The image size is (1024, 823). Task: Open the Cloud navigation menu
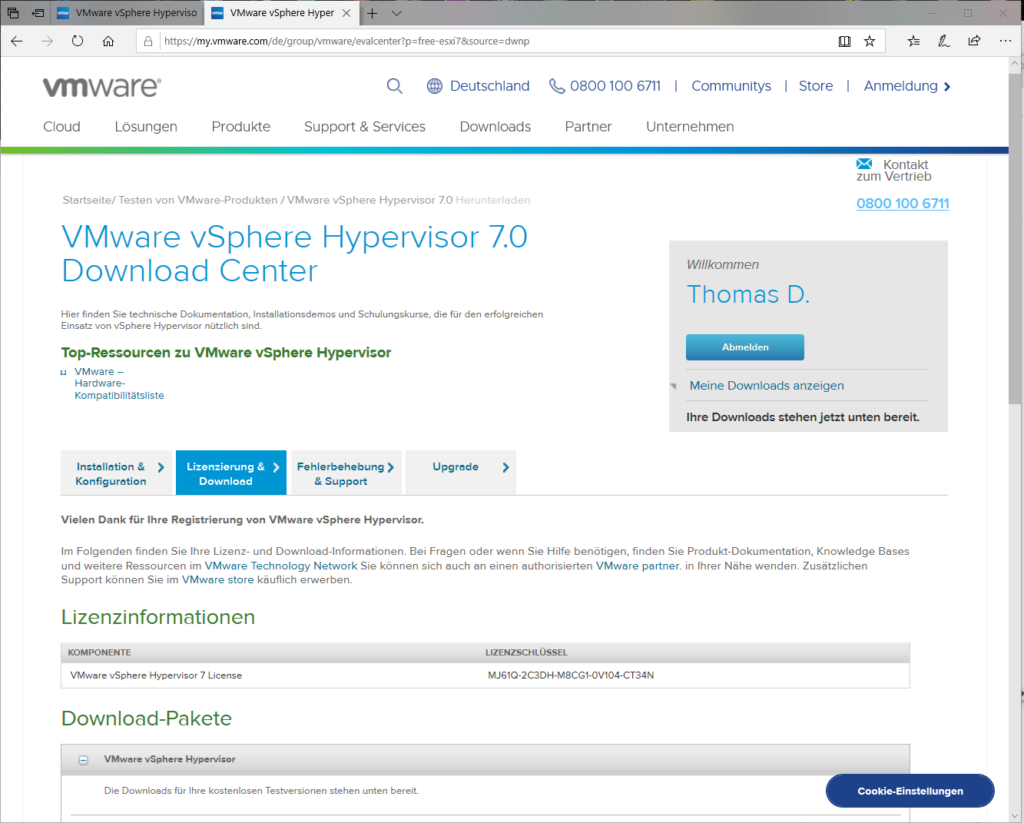pyautogui.click(x=62, y=127)
